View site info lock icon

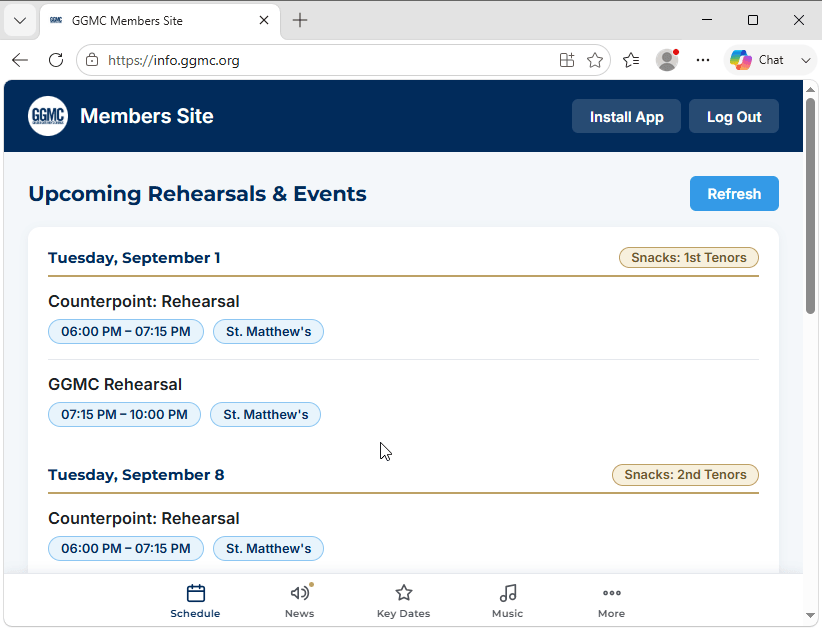click(x=92, y=60)
